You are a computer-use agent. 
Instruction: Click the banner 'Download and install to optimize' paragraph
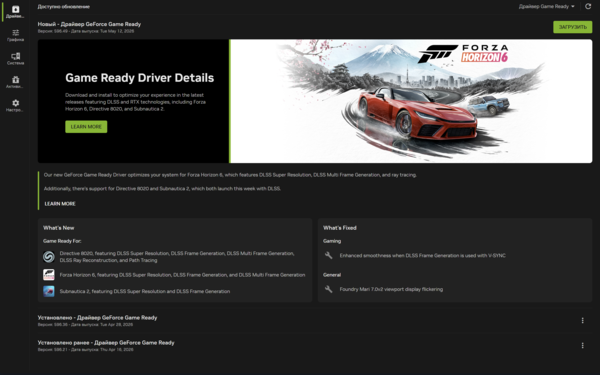tap(135, 102)
